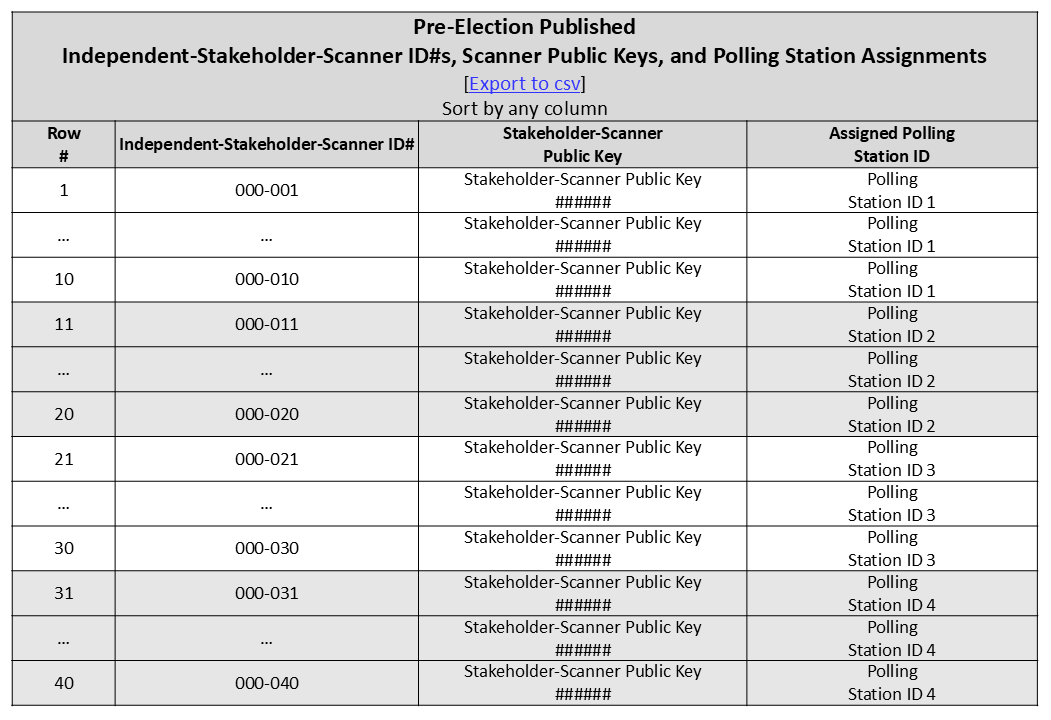Select scanner ID 000-001 cell
Image resolution: width=1051 pixels, height=720 pixels.
coord(267,190)
